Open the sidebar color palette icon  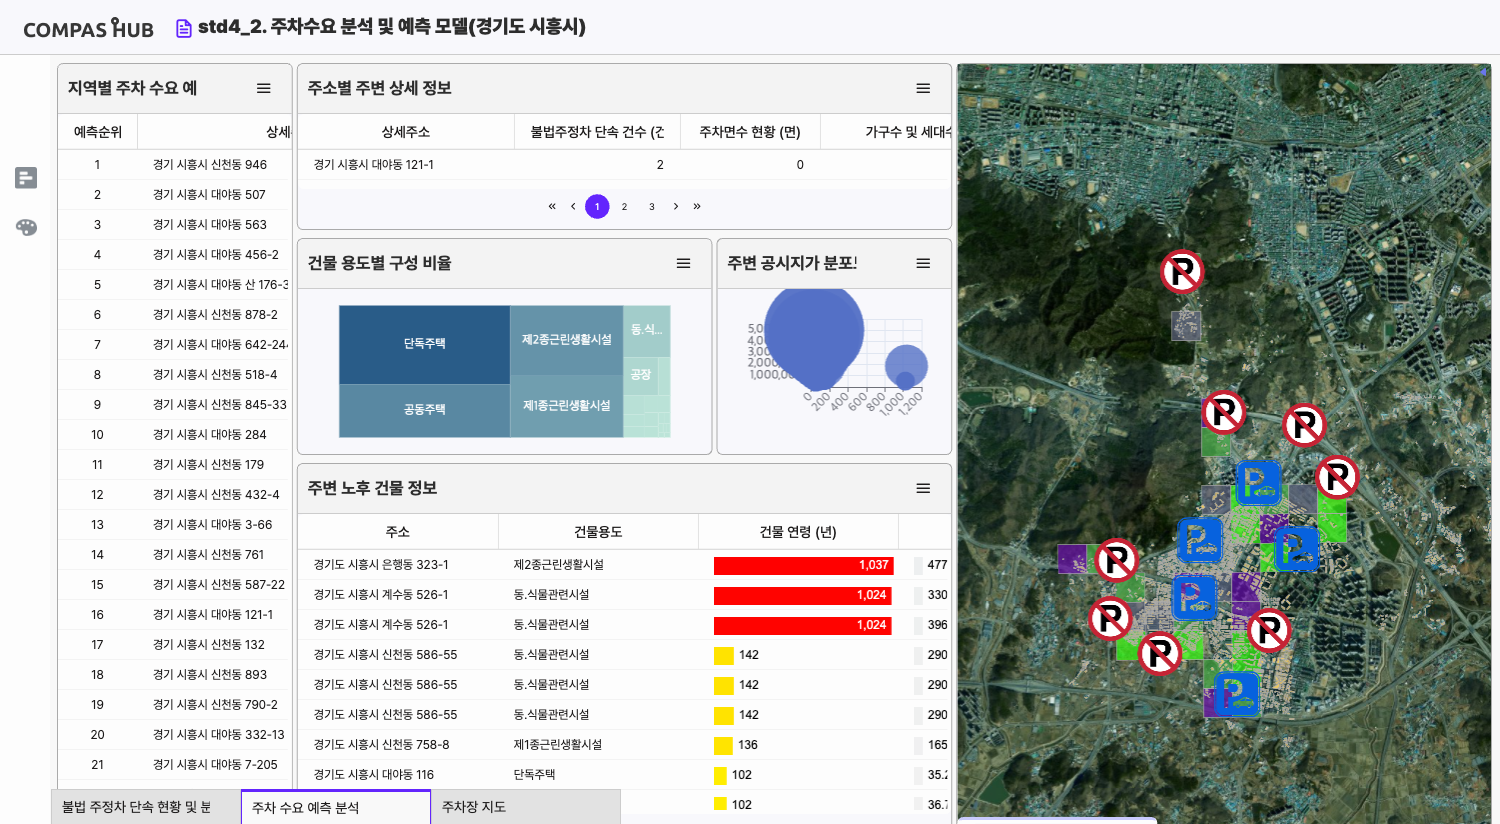(26, 227)
